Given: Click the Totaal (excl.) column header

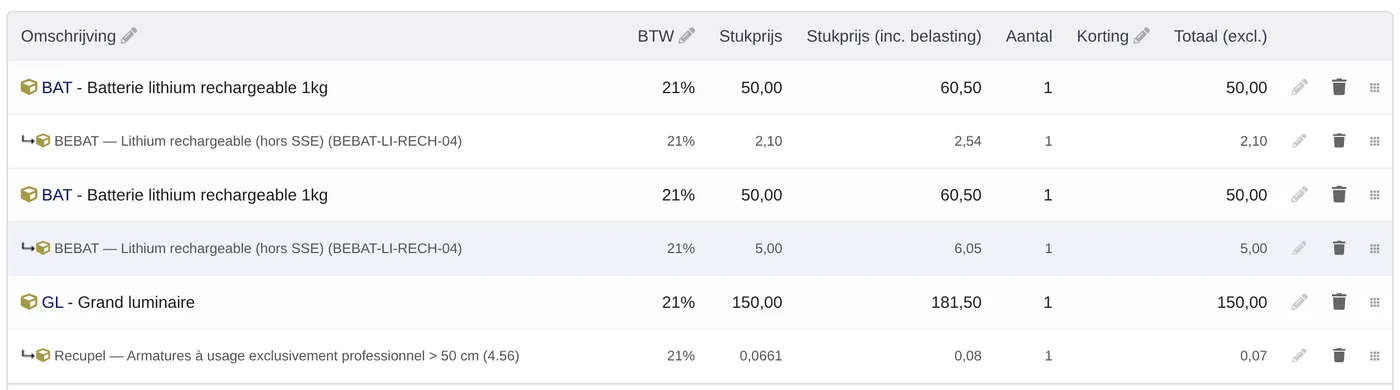Looking at the screenshot, I should click(x=1220, y=36).
